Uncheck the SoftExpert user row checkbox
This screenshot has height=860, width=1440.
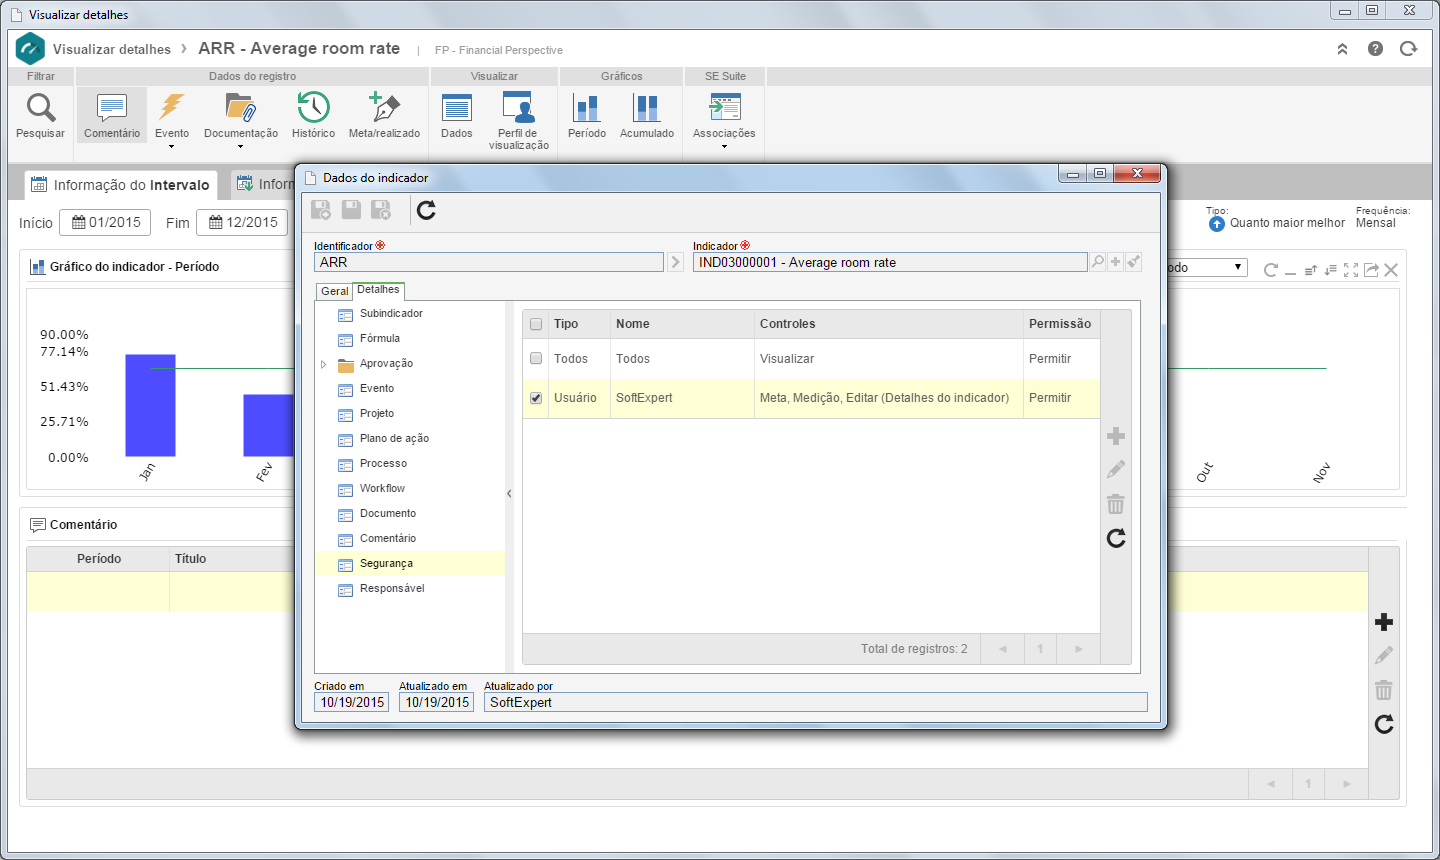click(x=536, y=398)
